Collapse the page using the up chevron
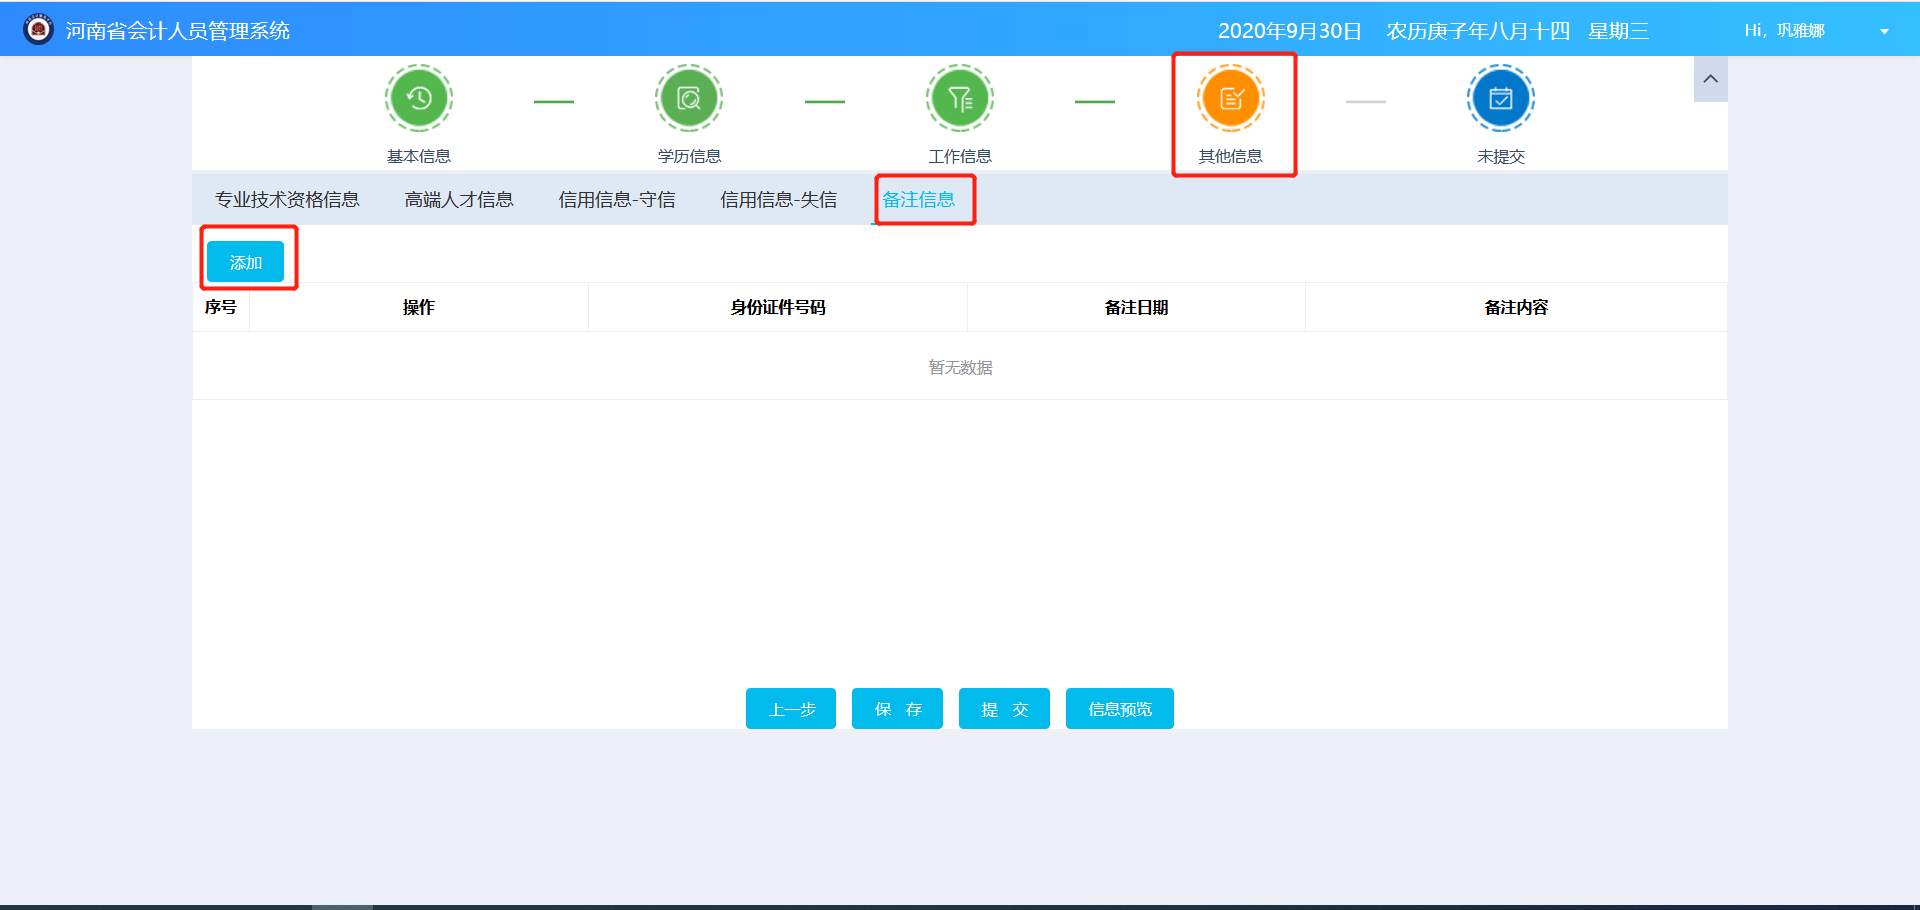This screenshot has height=910, width=1920. 1710,79
